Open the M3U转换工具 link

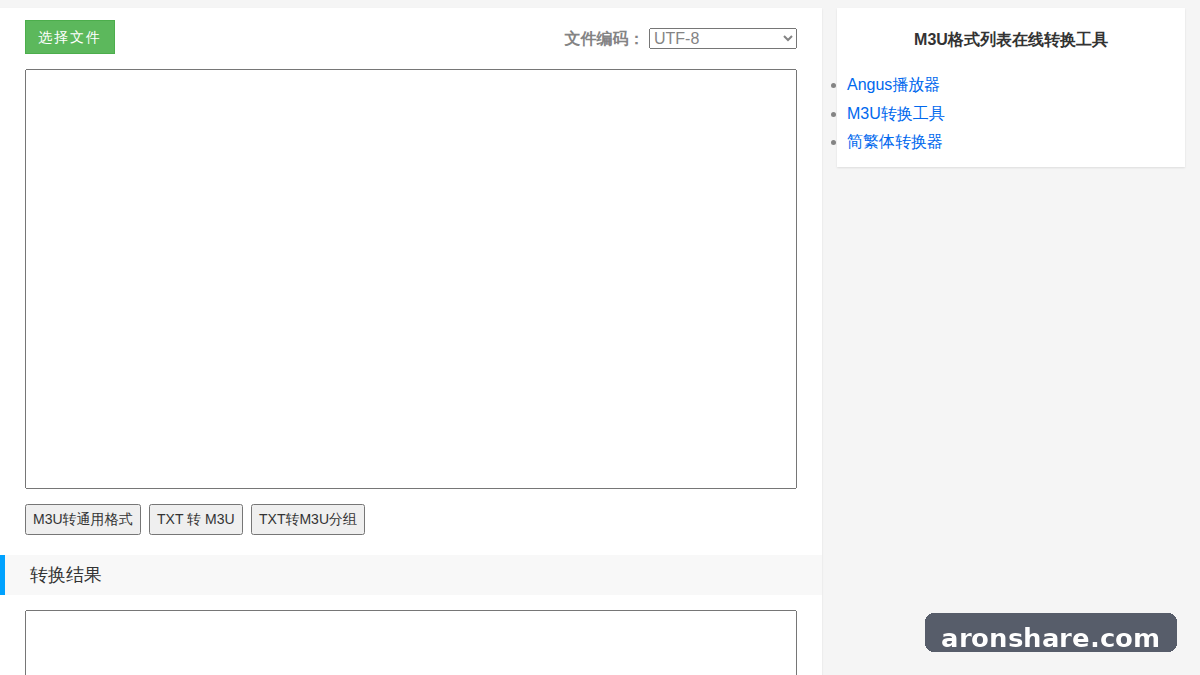pos(896,114)
